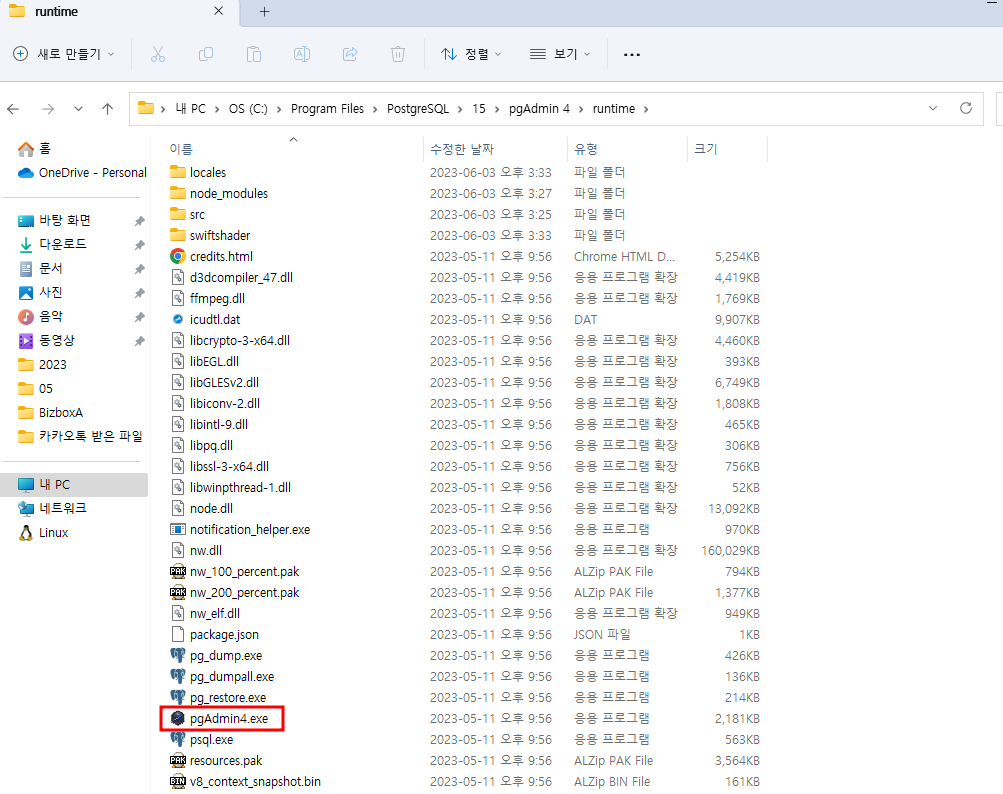
Task: Select the pgAdmin4.exe application icon
Action: point(178,719)
